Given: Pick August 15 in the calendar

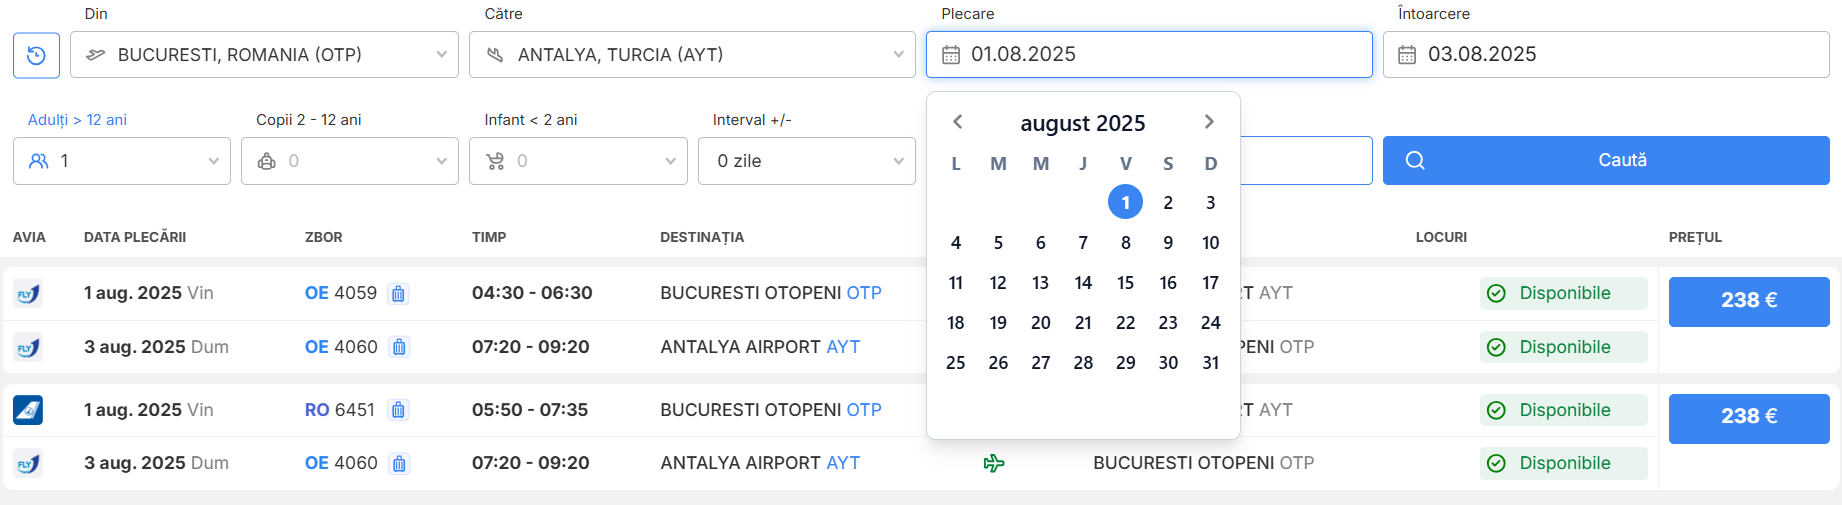Looking at the screenshot, I should [x=1125, y=283].
